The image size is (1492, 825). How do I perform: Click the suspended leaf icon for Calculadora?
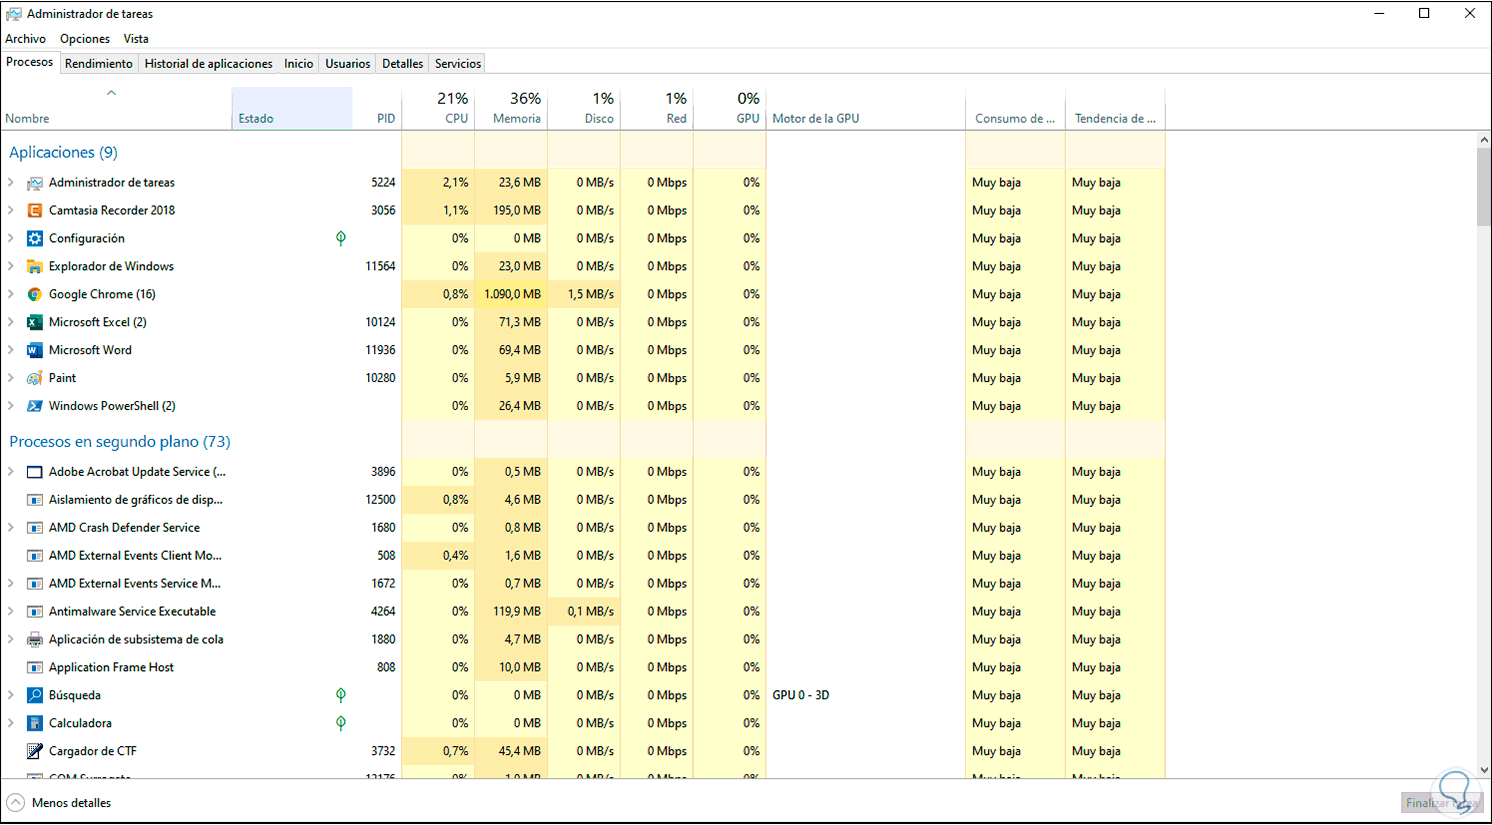click(341, 724)
